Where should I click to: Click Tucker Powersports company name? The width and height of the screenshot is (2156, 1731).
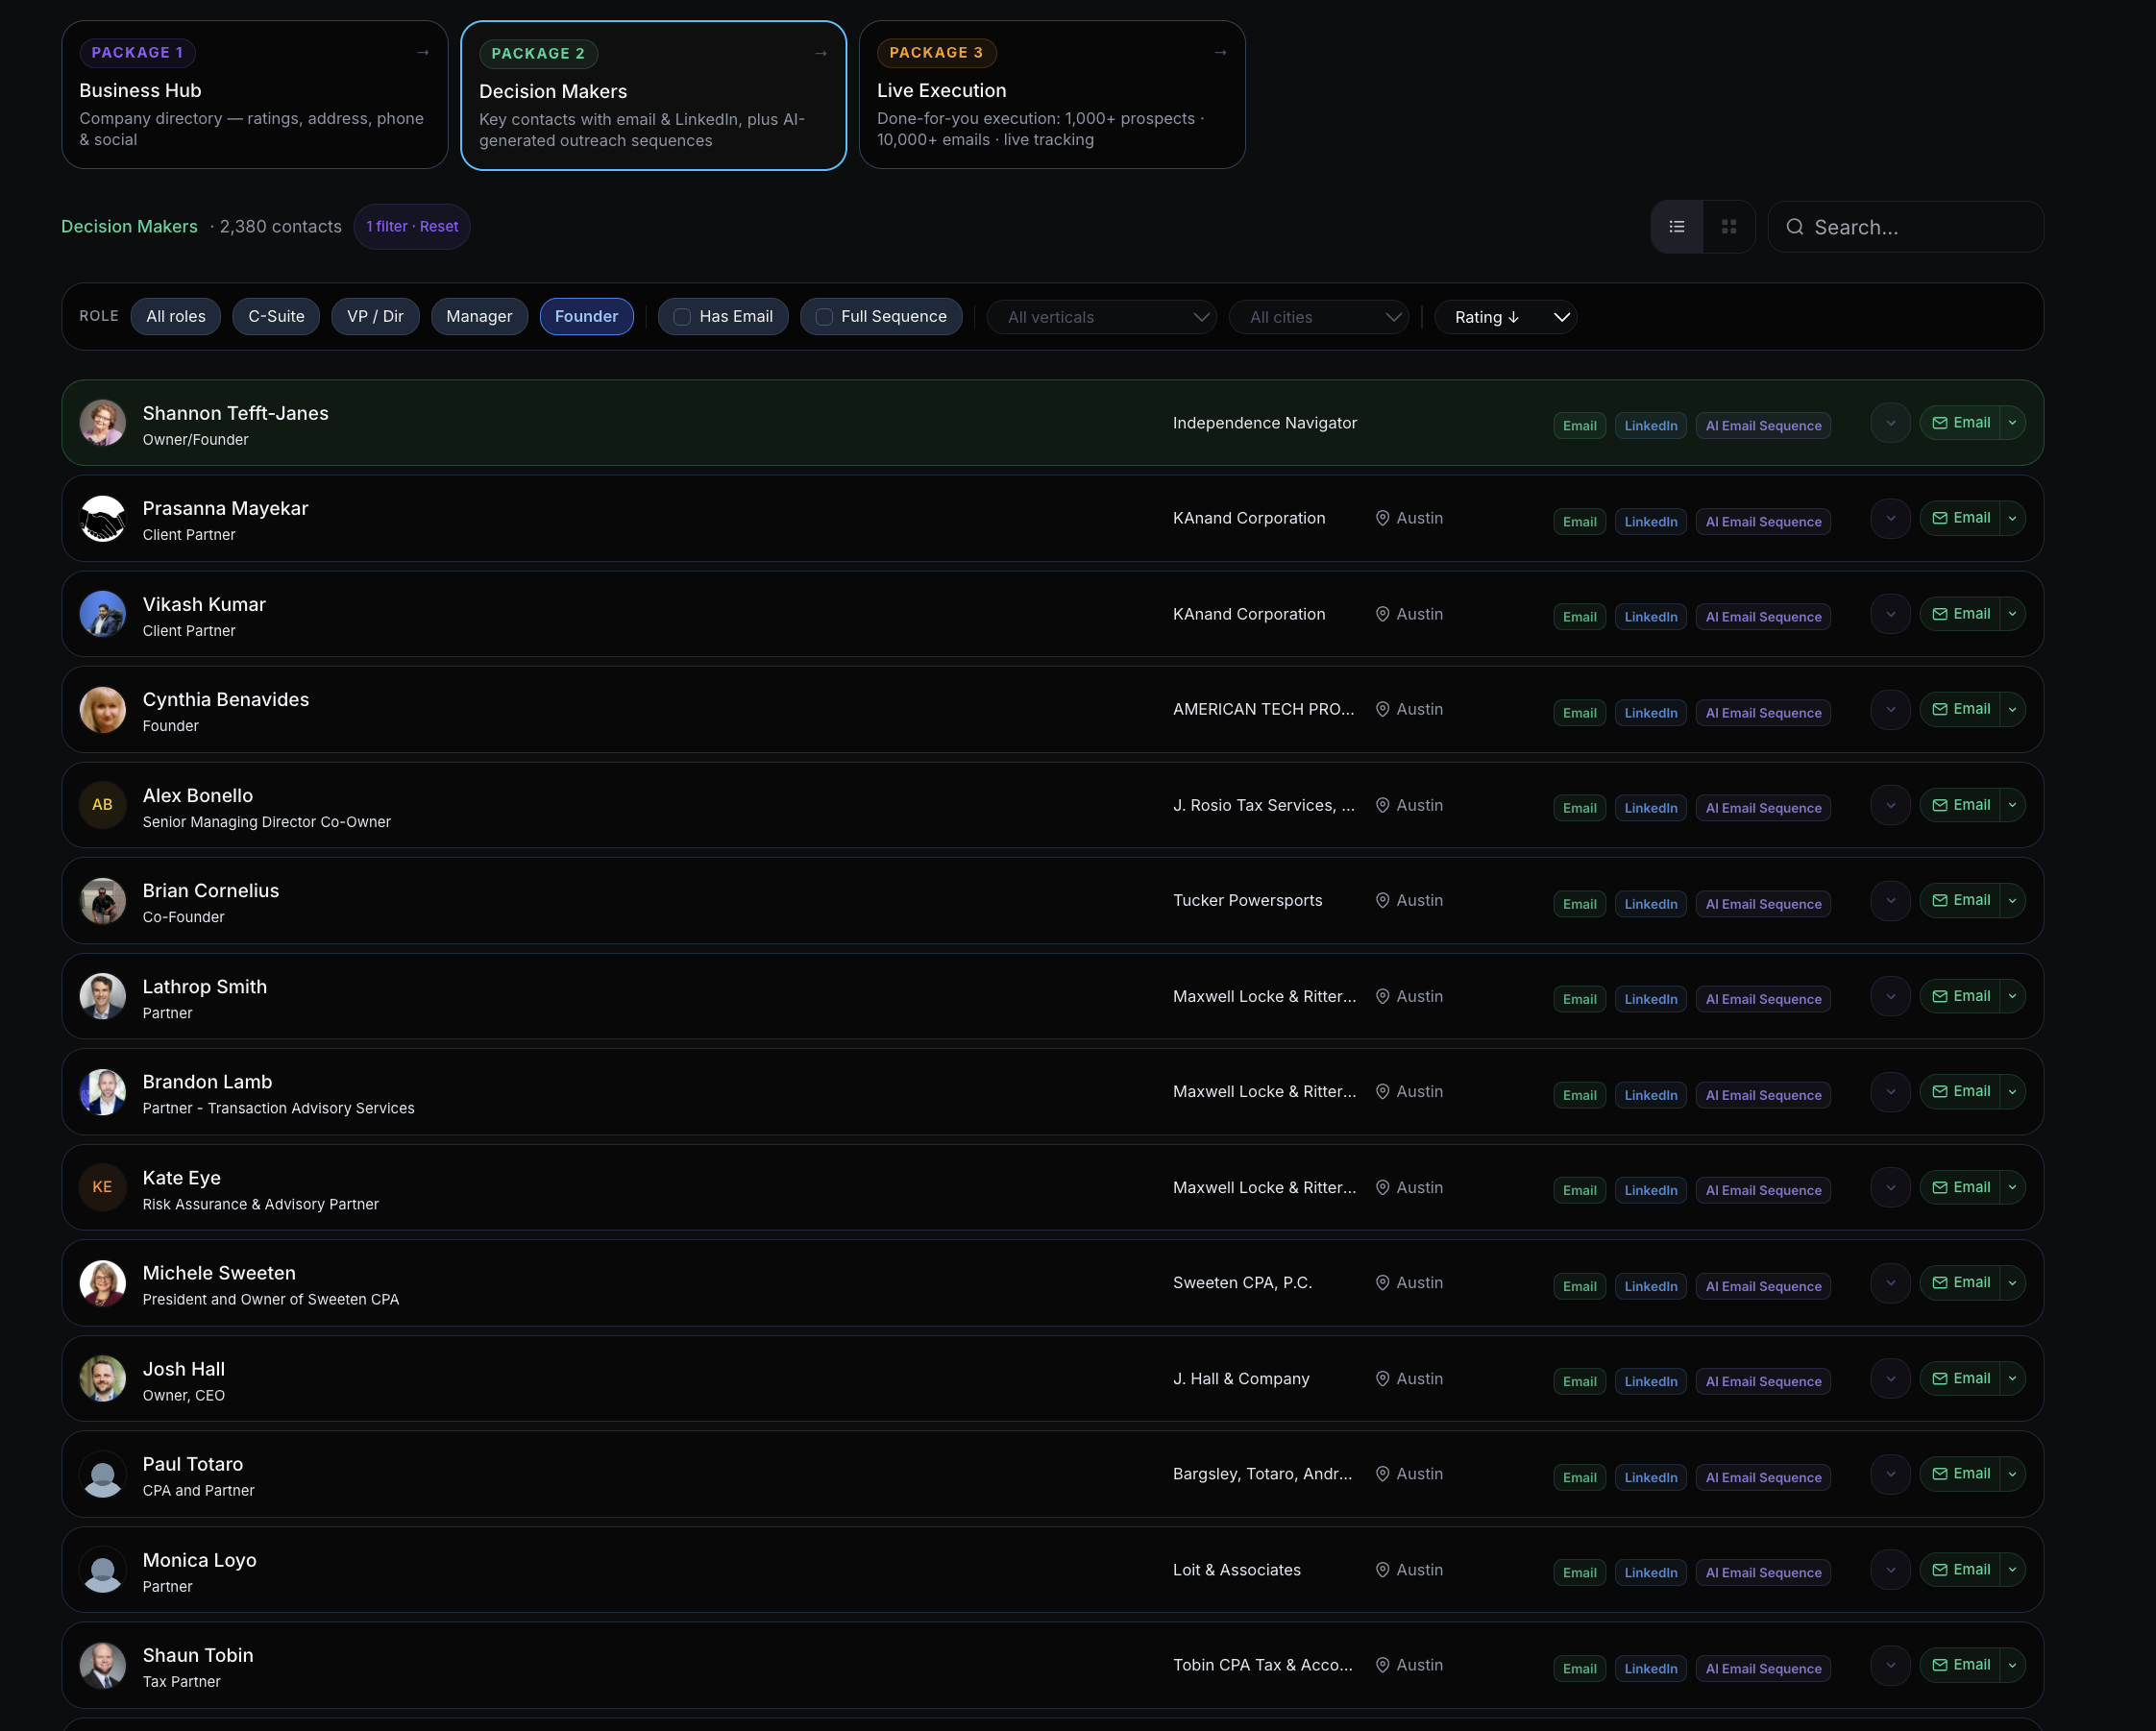click(1247, 900)
